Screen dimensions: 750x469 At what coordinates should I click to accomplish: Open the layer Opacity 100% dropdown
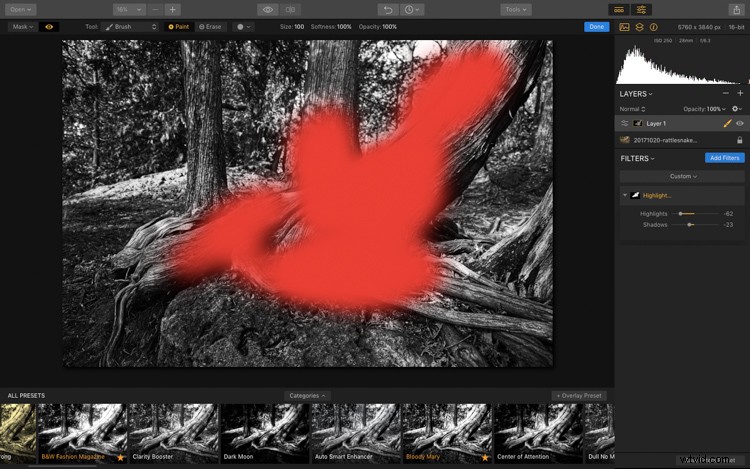click(x=704, y=109)
